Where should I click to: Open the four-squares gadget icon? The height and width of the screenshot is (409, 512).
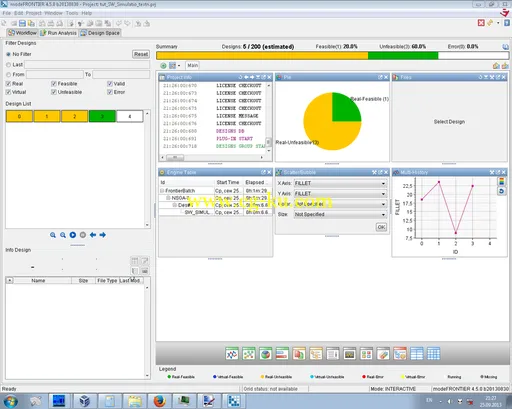tap(366, 354)
